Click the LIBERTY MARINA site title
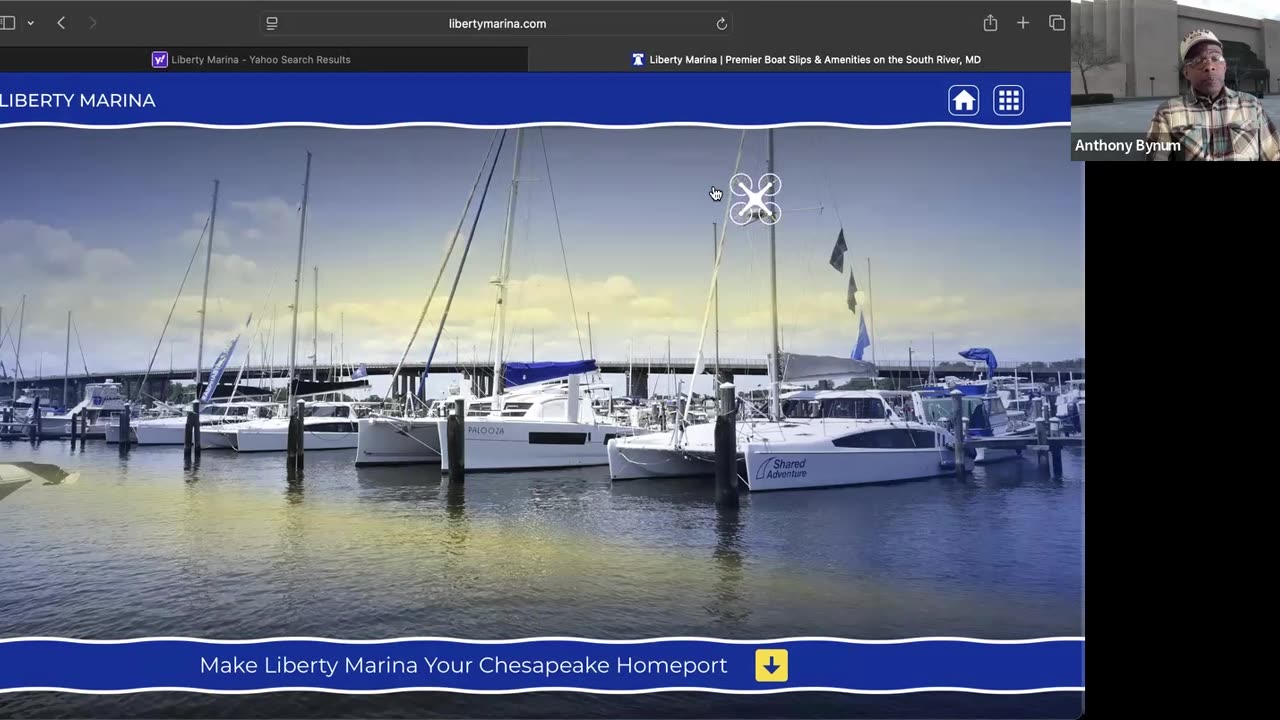Viewport: 1280px width, 720px height. tap(78, 100)
